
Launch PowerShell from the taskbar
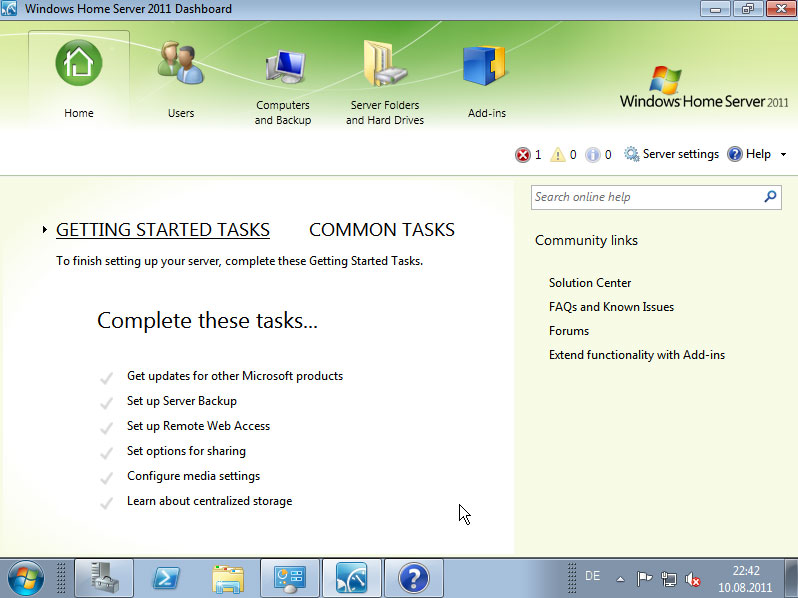tap(166, 578)
